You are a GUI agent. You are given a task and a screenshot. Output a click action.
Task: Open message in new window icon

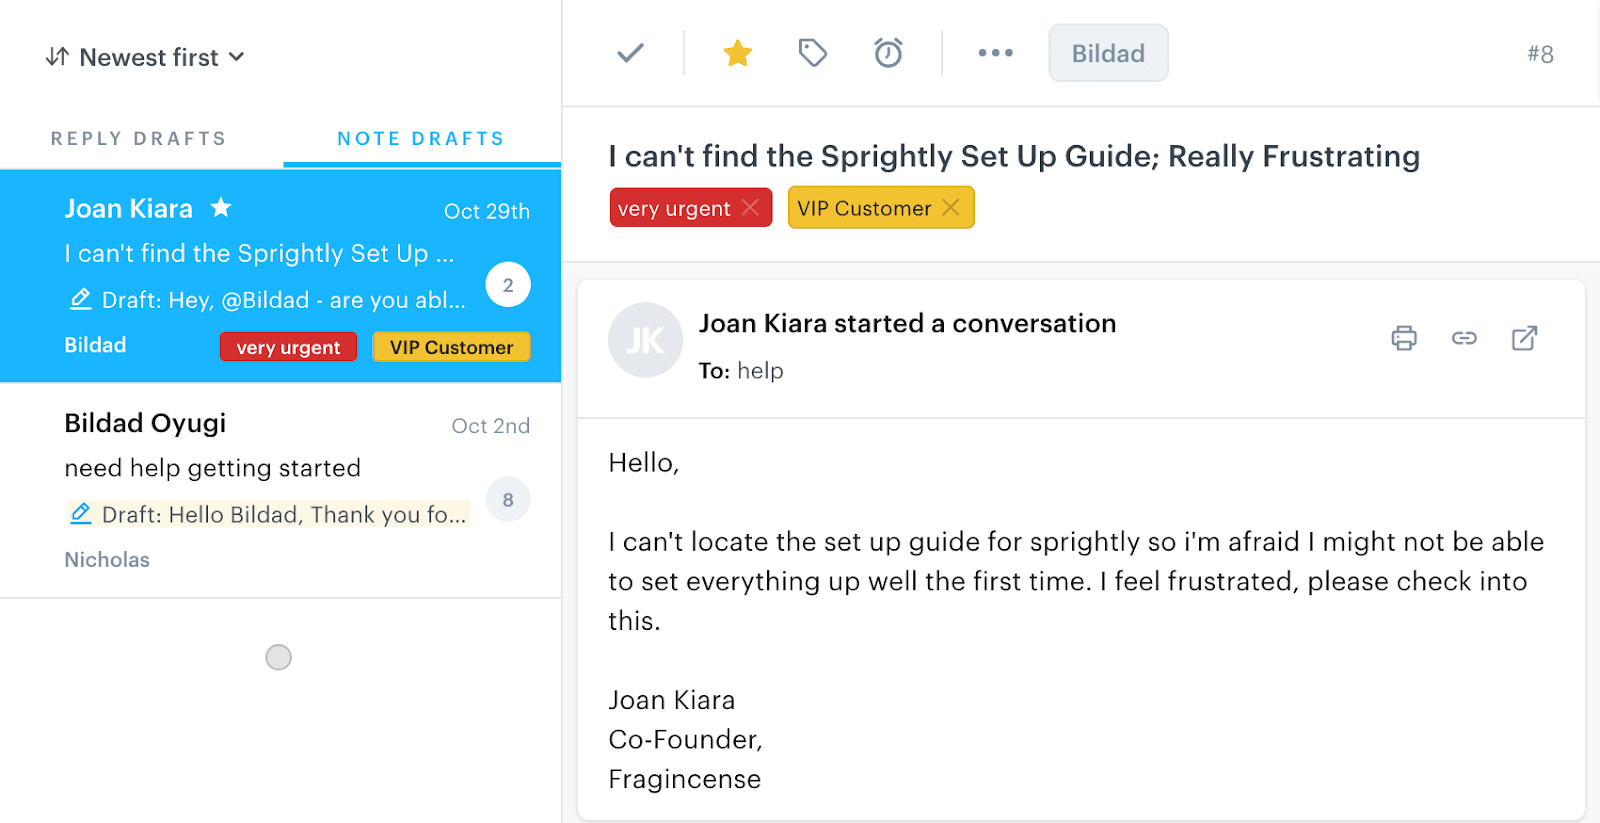click(x=1524, y=338)
